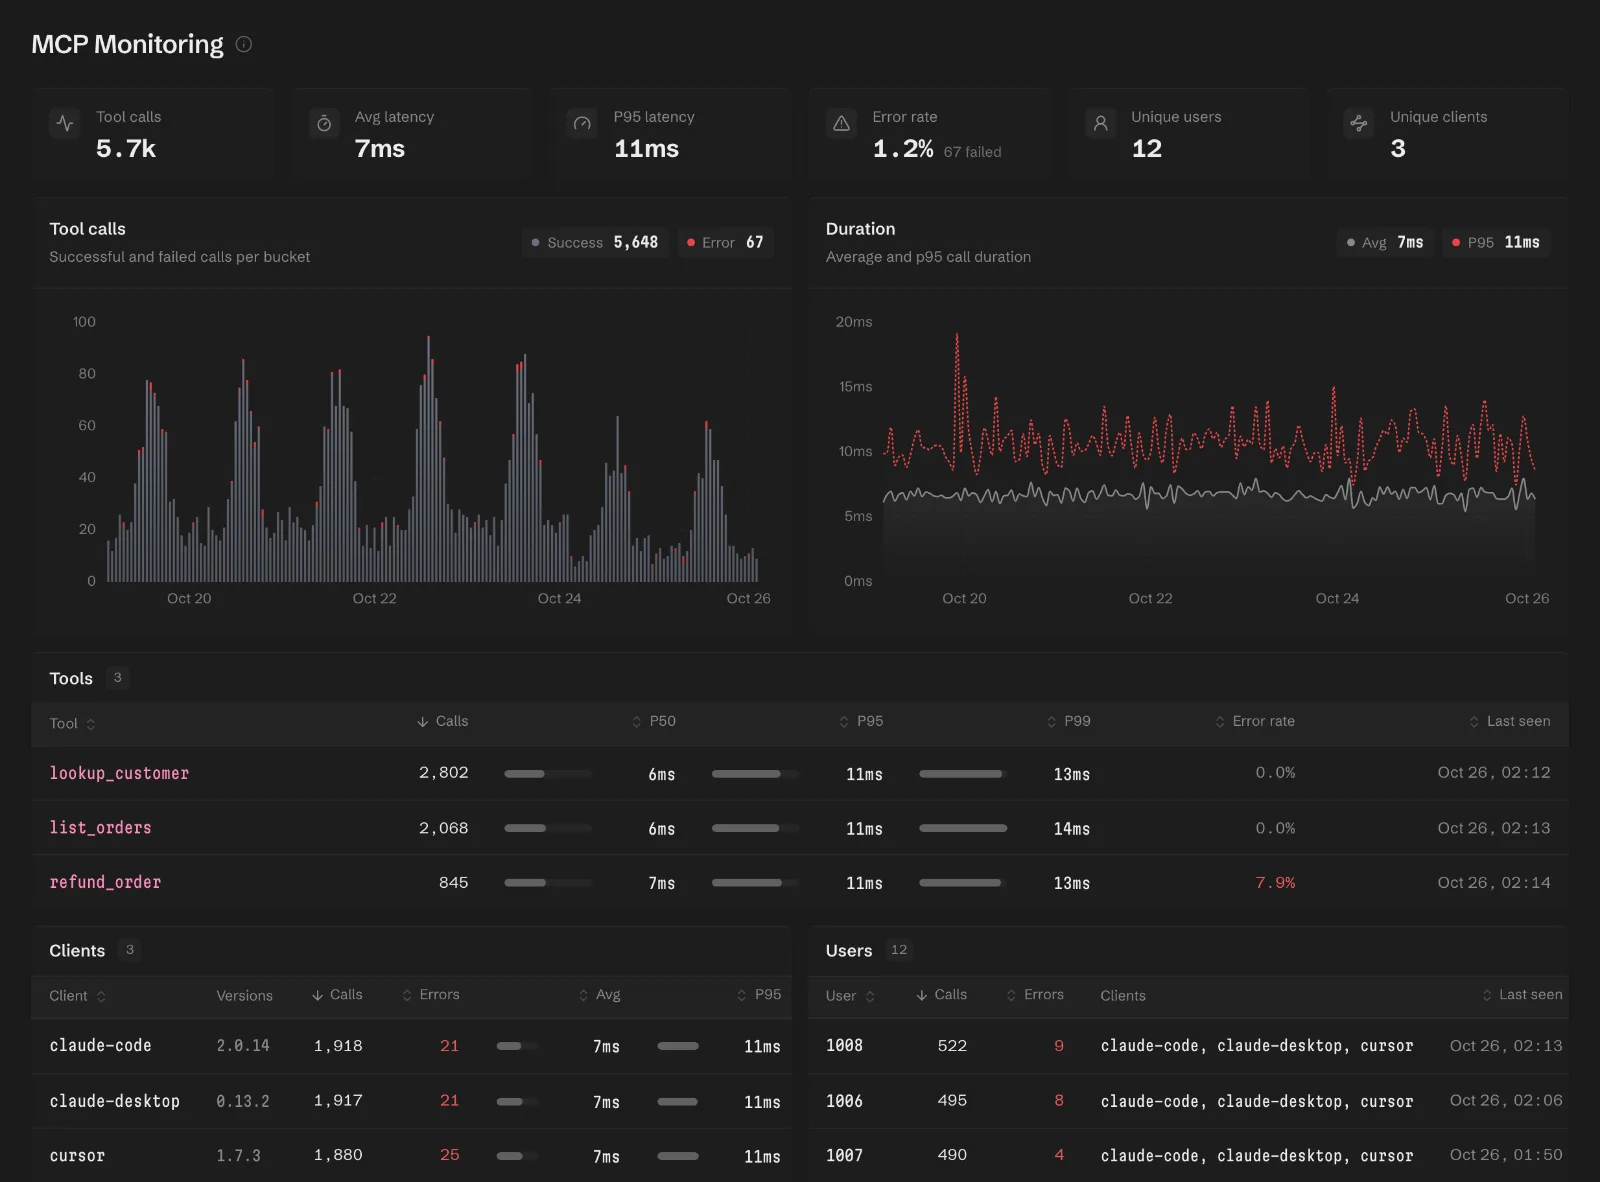This screenshot has height=1182, width=1600.
Task: Click the Versions column header in Clients table
Action: [244, 996]
